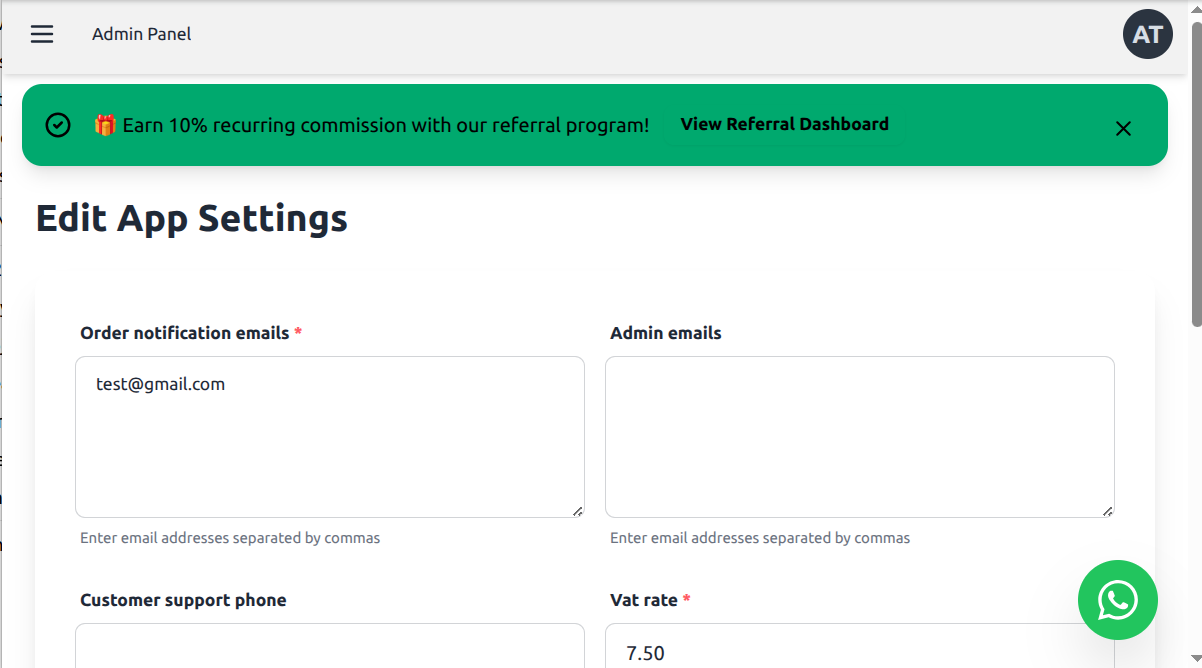Click the Admin Panel title link
Image resolution: width=1202 pixels, height=668 pixels.
141,33
